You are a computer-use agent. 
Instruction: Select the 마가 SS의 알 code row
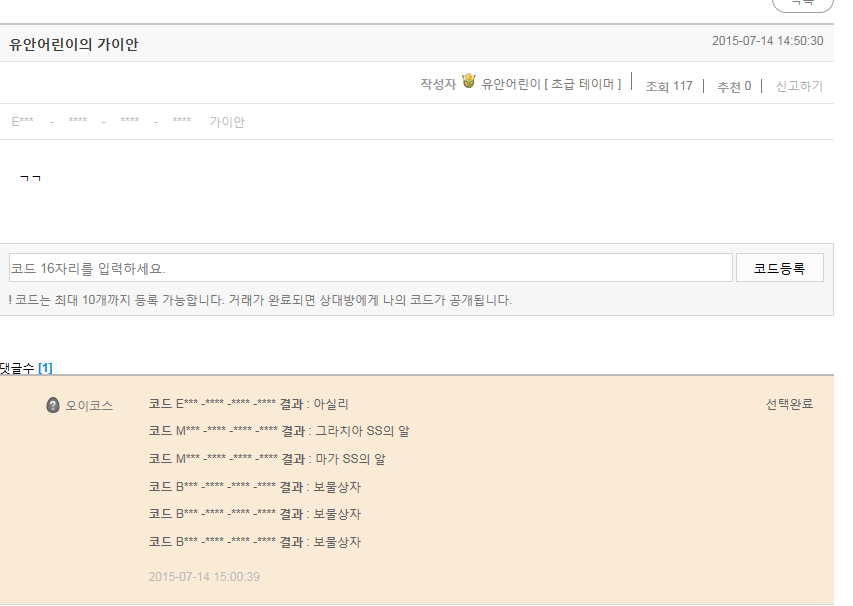click(x=266, y=459)
